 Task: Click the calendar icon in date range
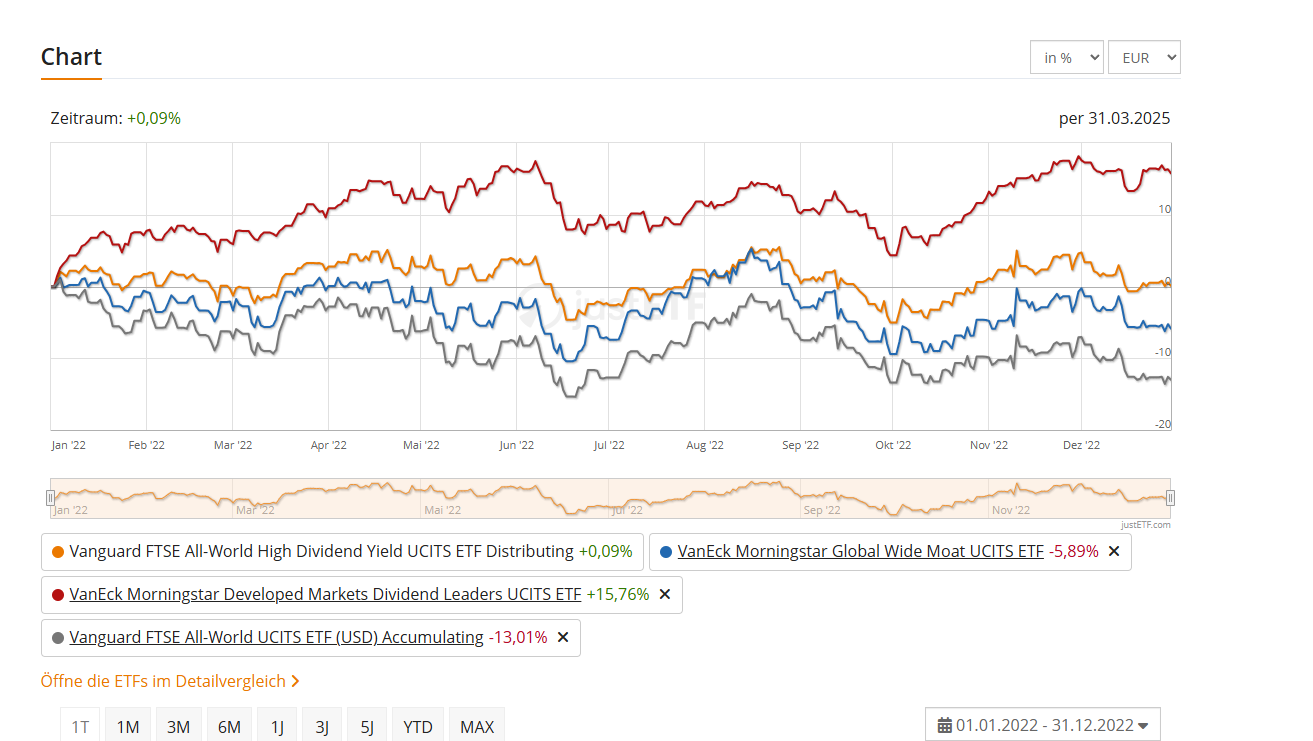tap(944, 726)
